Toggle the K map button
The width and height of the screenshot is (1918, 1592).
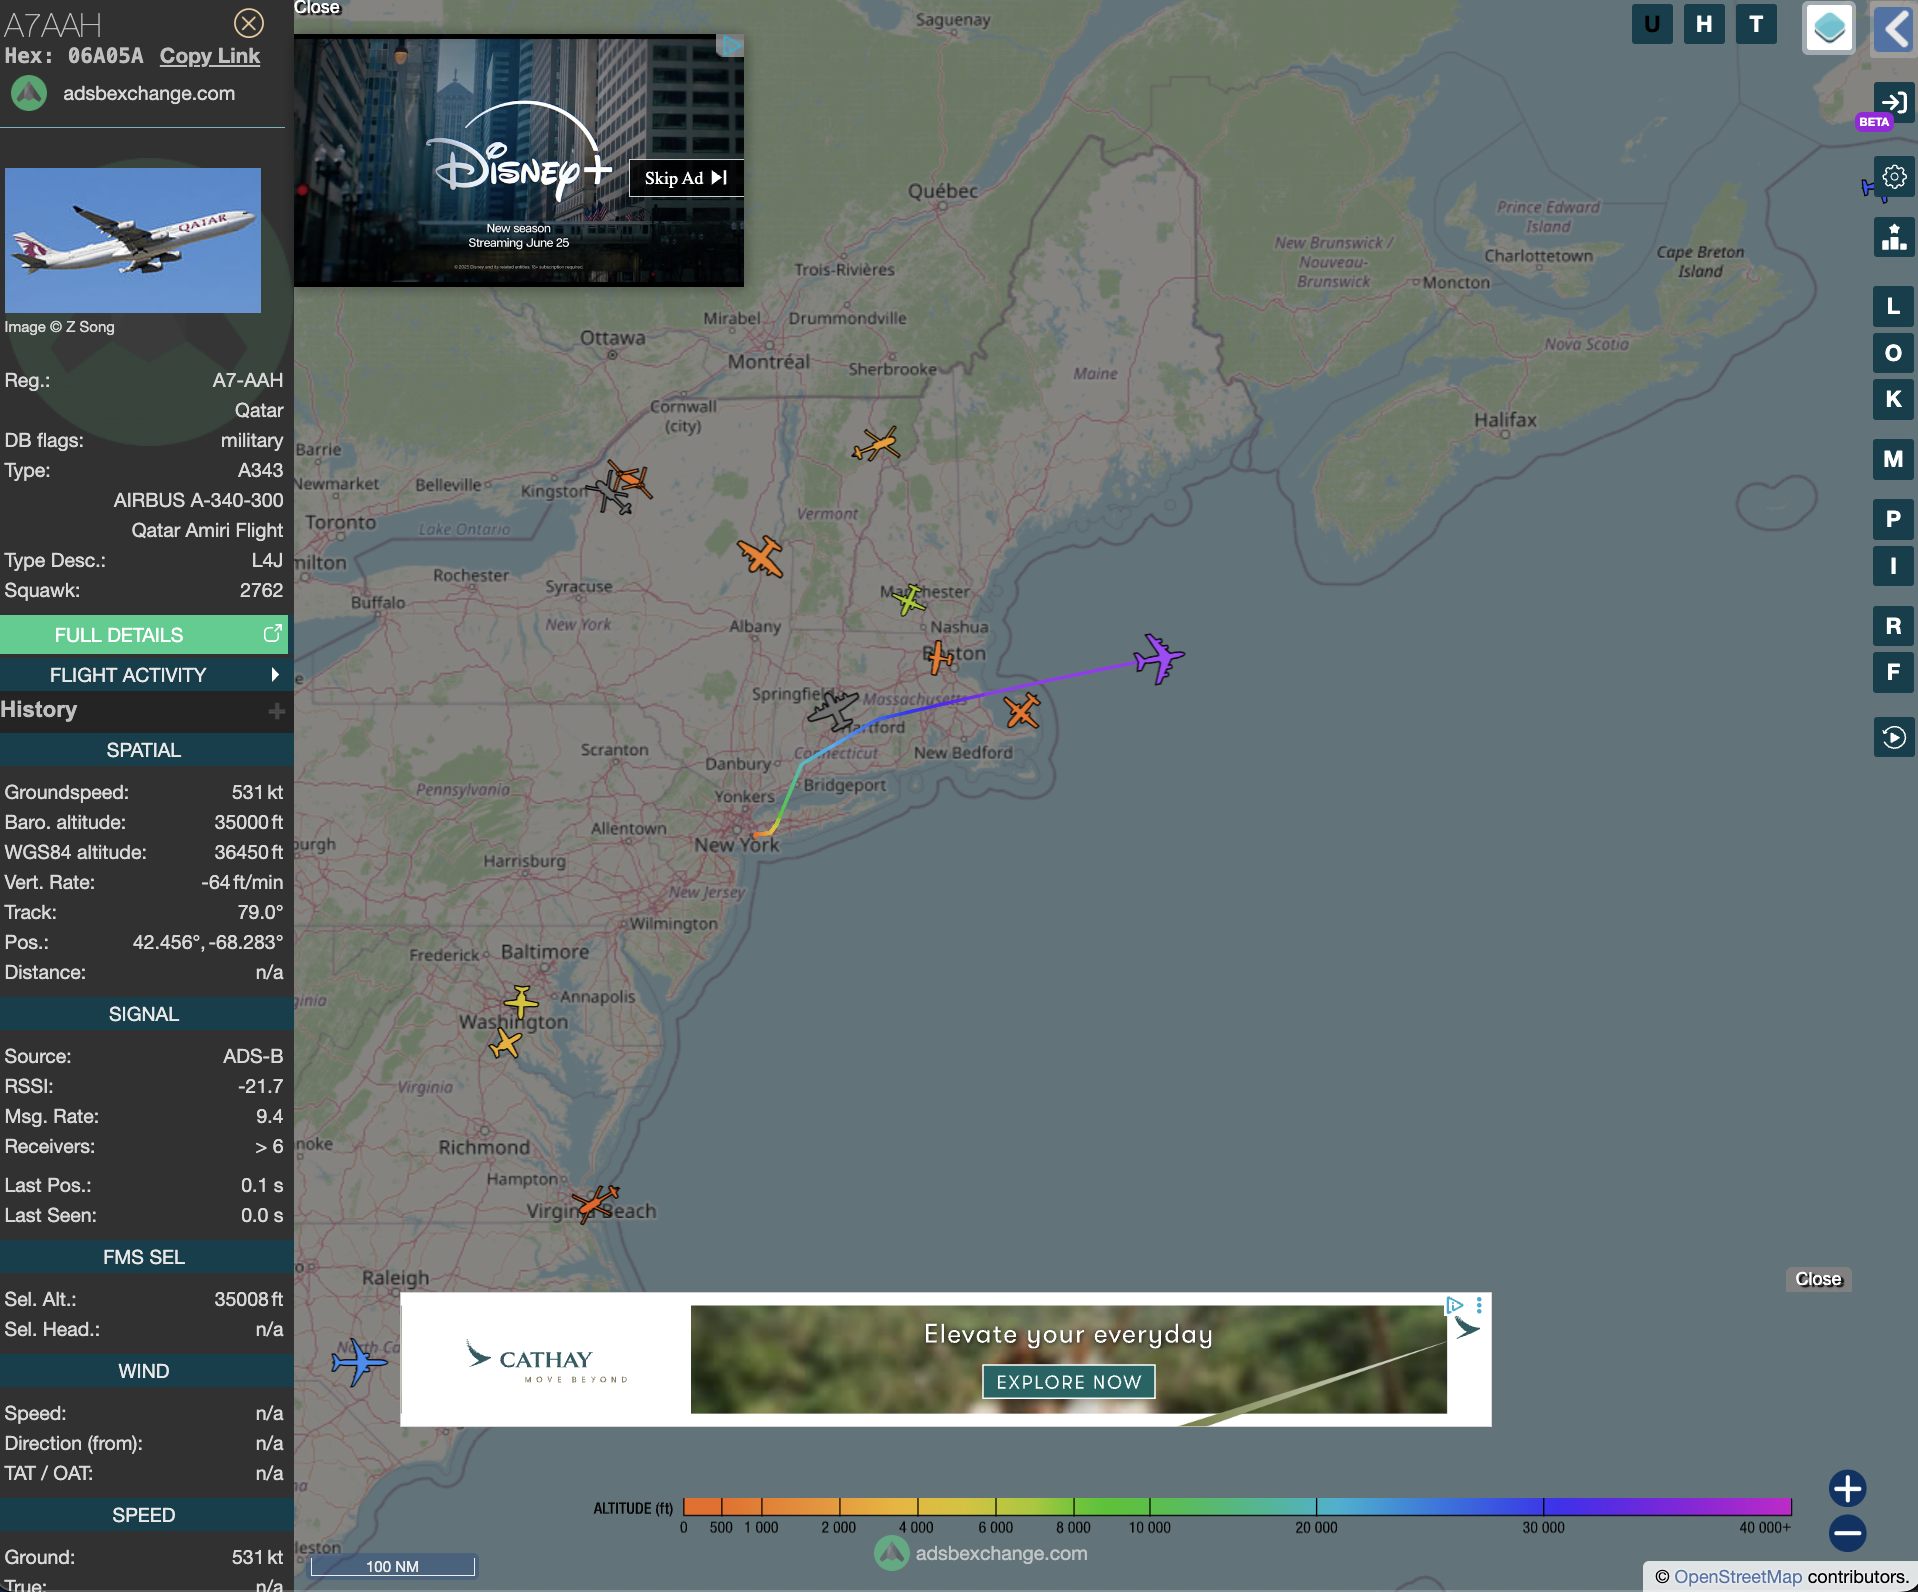click(1894, 399)
